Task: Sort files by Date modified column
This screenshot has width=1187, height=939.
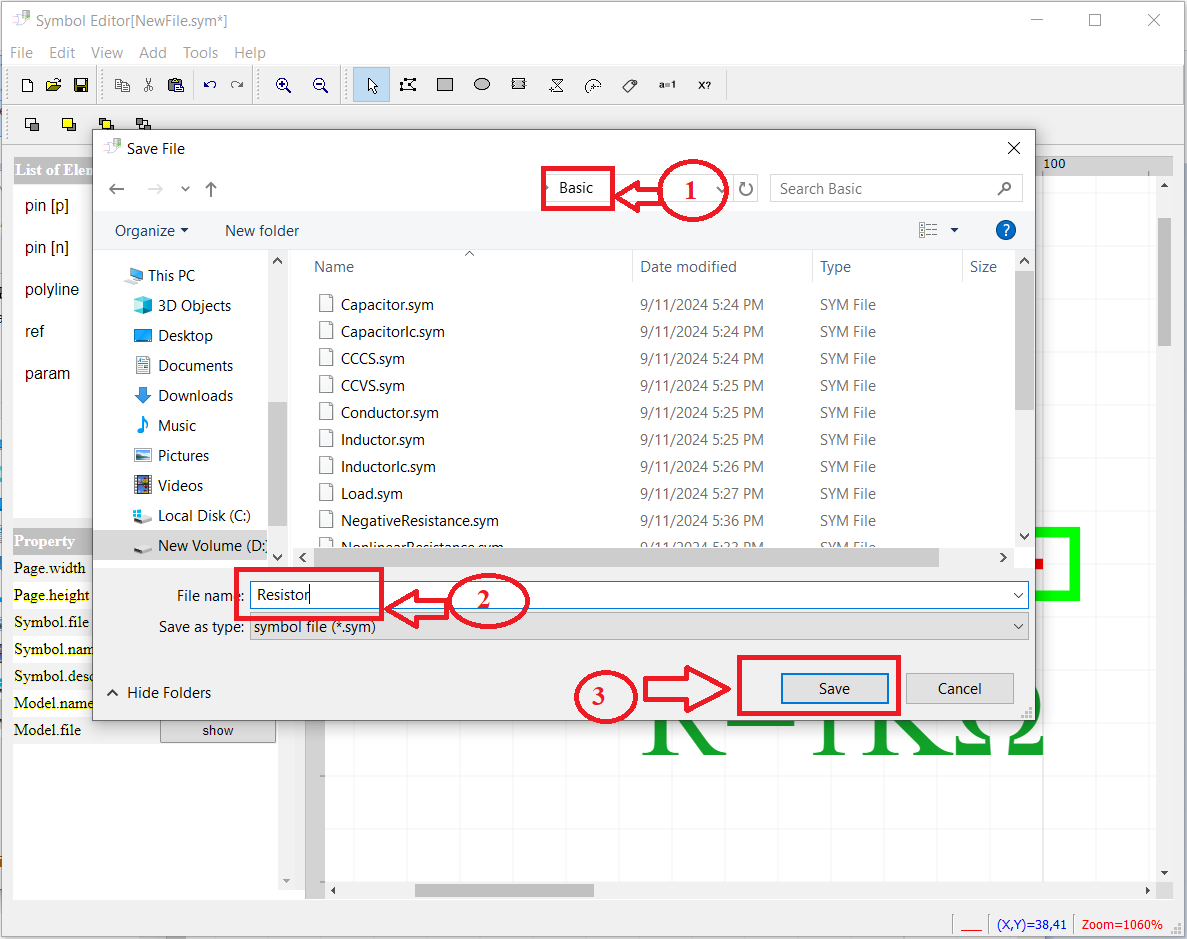Action: 688,267
